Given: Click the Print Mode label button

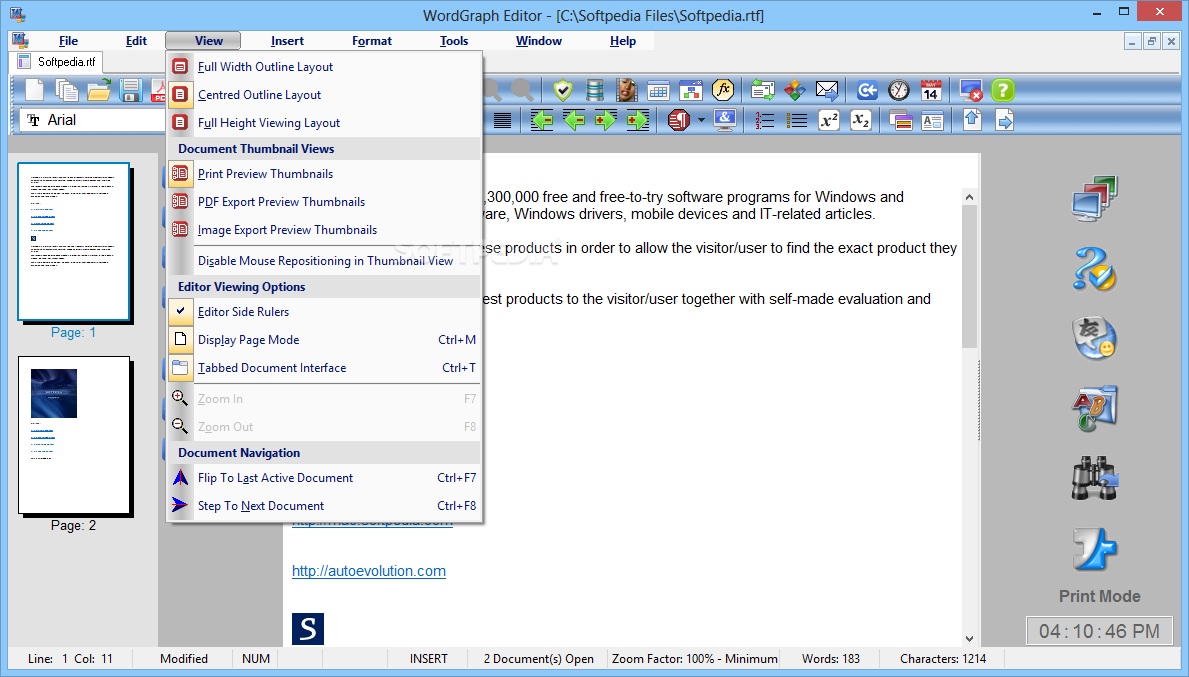Looking at the screenshot, I should [1100, 596].
